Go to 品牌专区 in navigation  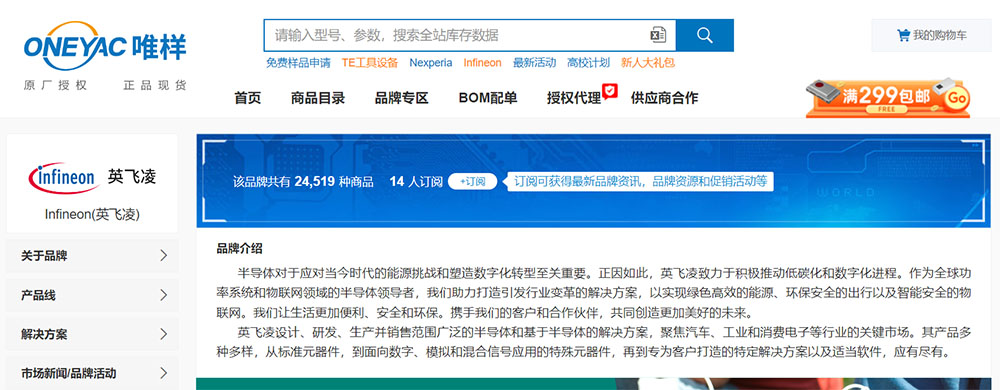click(402, 98)
